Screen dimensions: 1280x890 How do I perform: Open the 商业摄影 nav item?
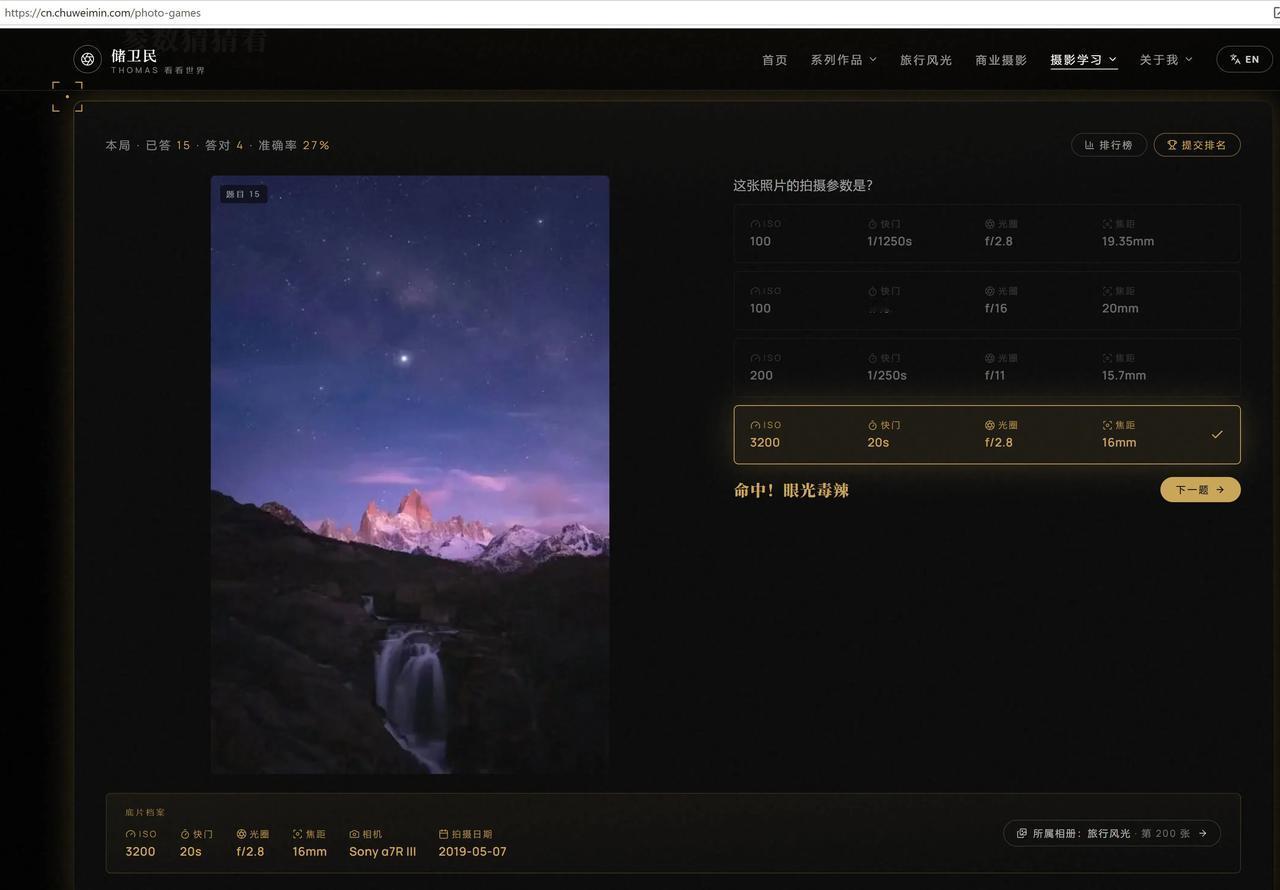pos(1001,60)
